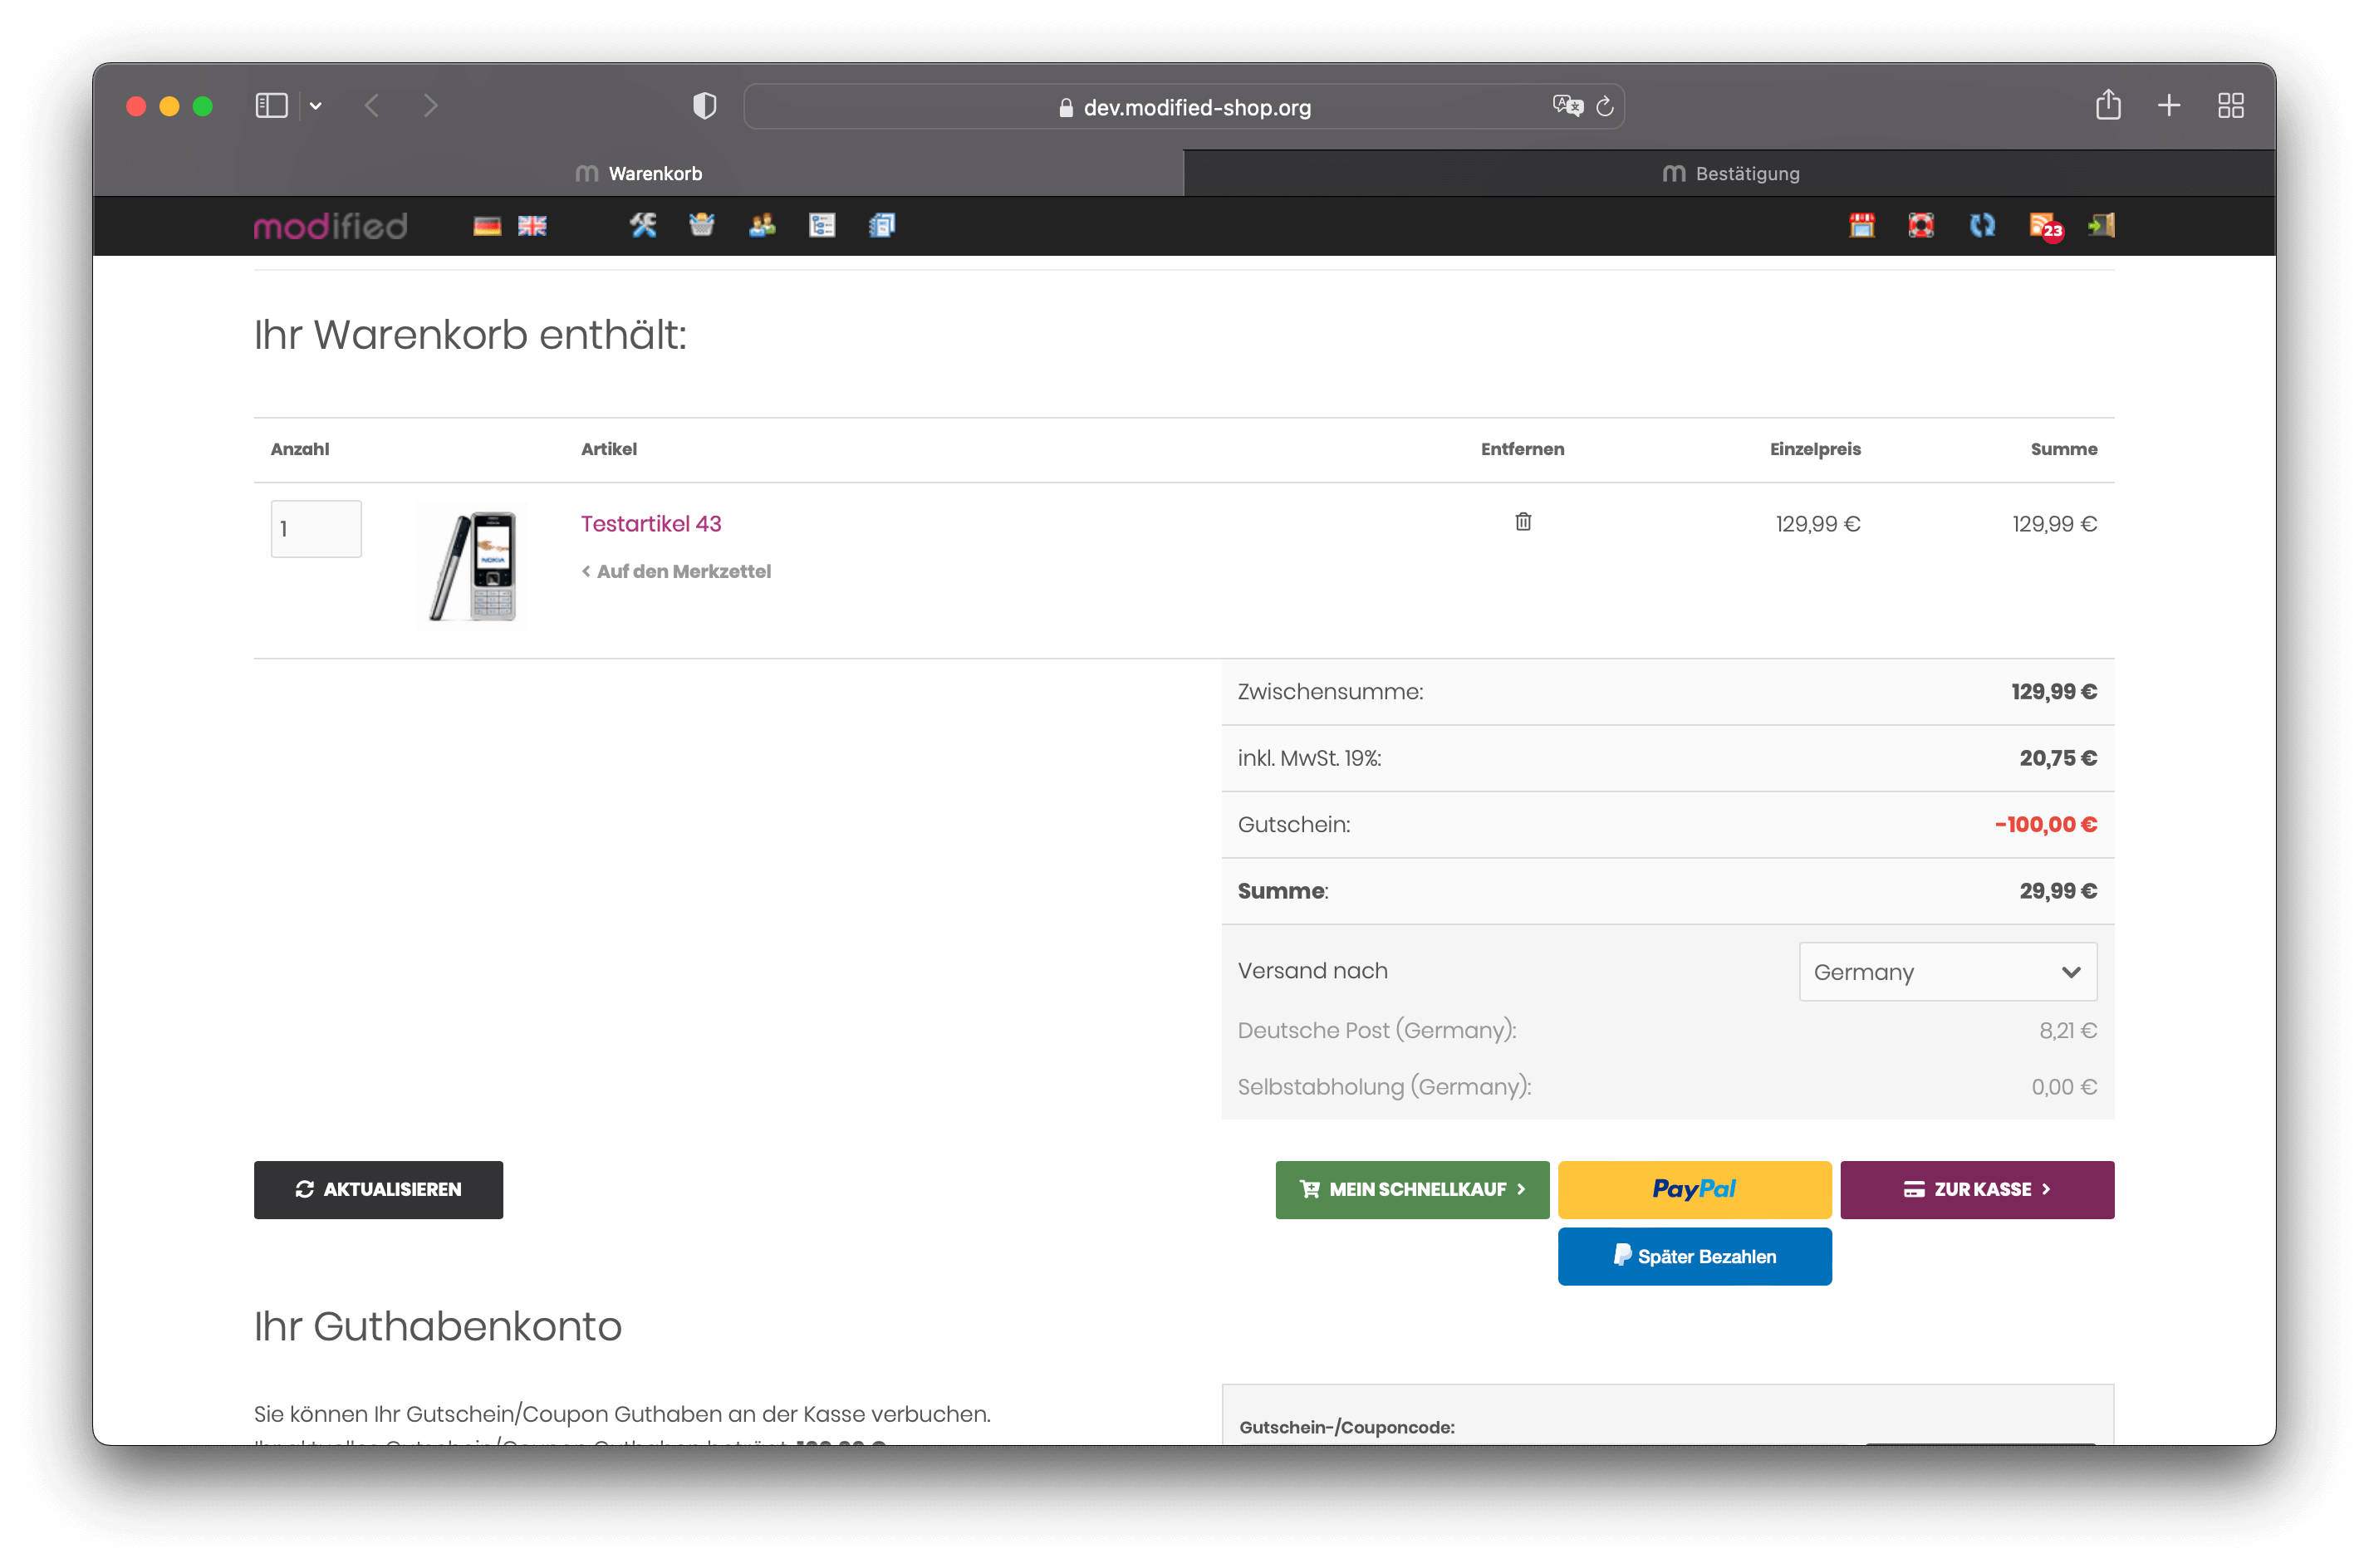Screen dimensions: 2369x1568
Task: Open the Versand nach country dropdown
Action: pos(1947,972)
